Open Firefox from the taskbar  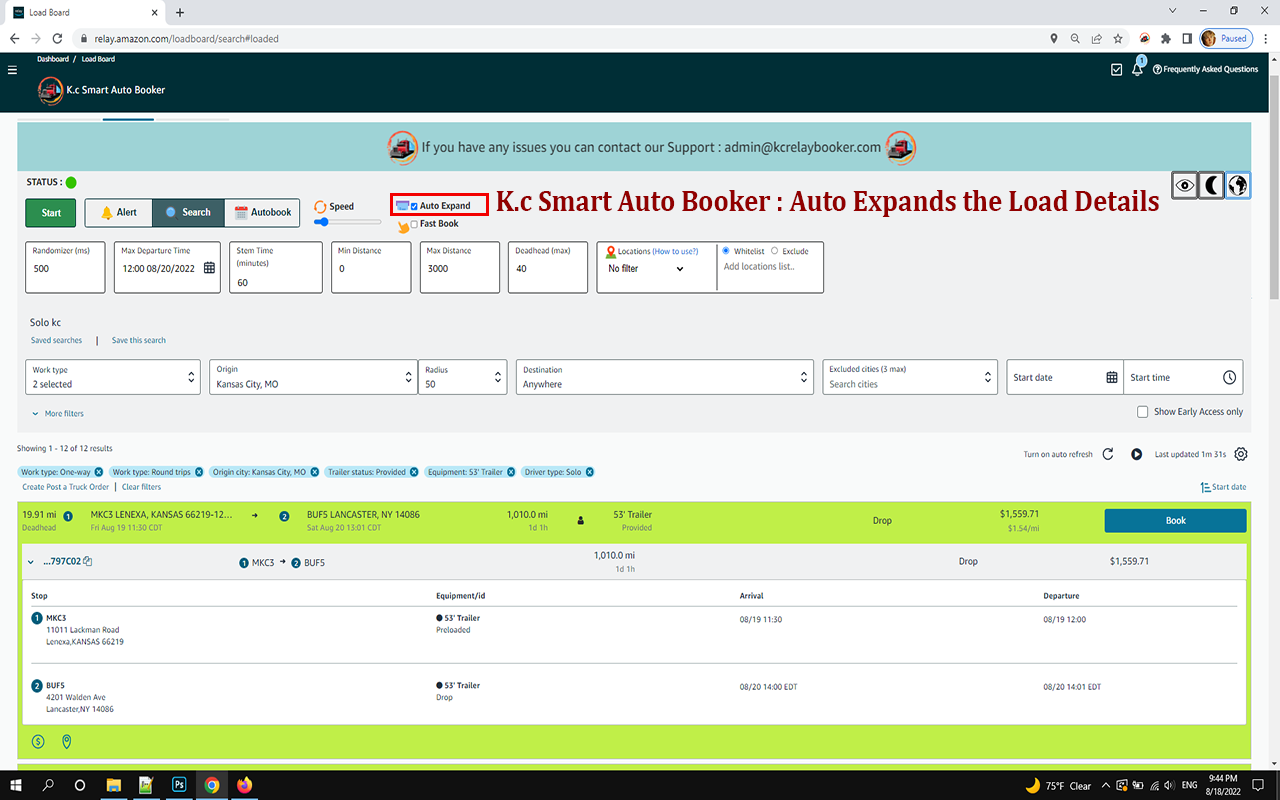tap(244, 785)
